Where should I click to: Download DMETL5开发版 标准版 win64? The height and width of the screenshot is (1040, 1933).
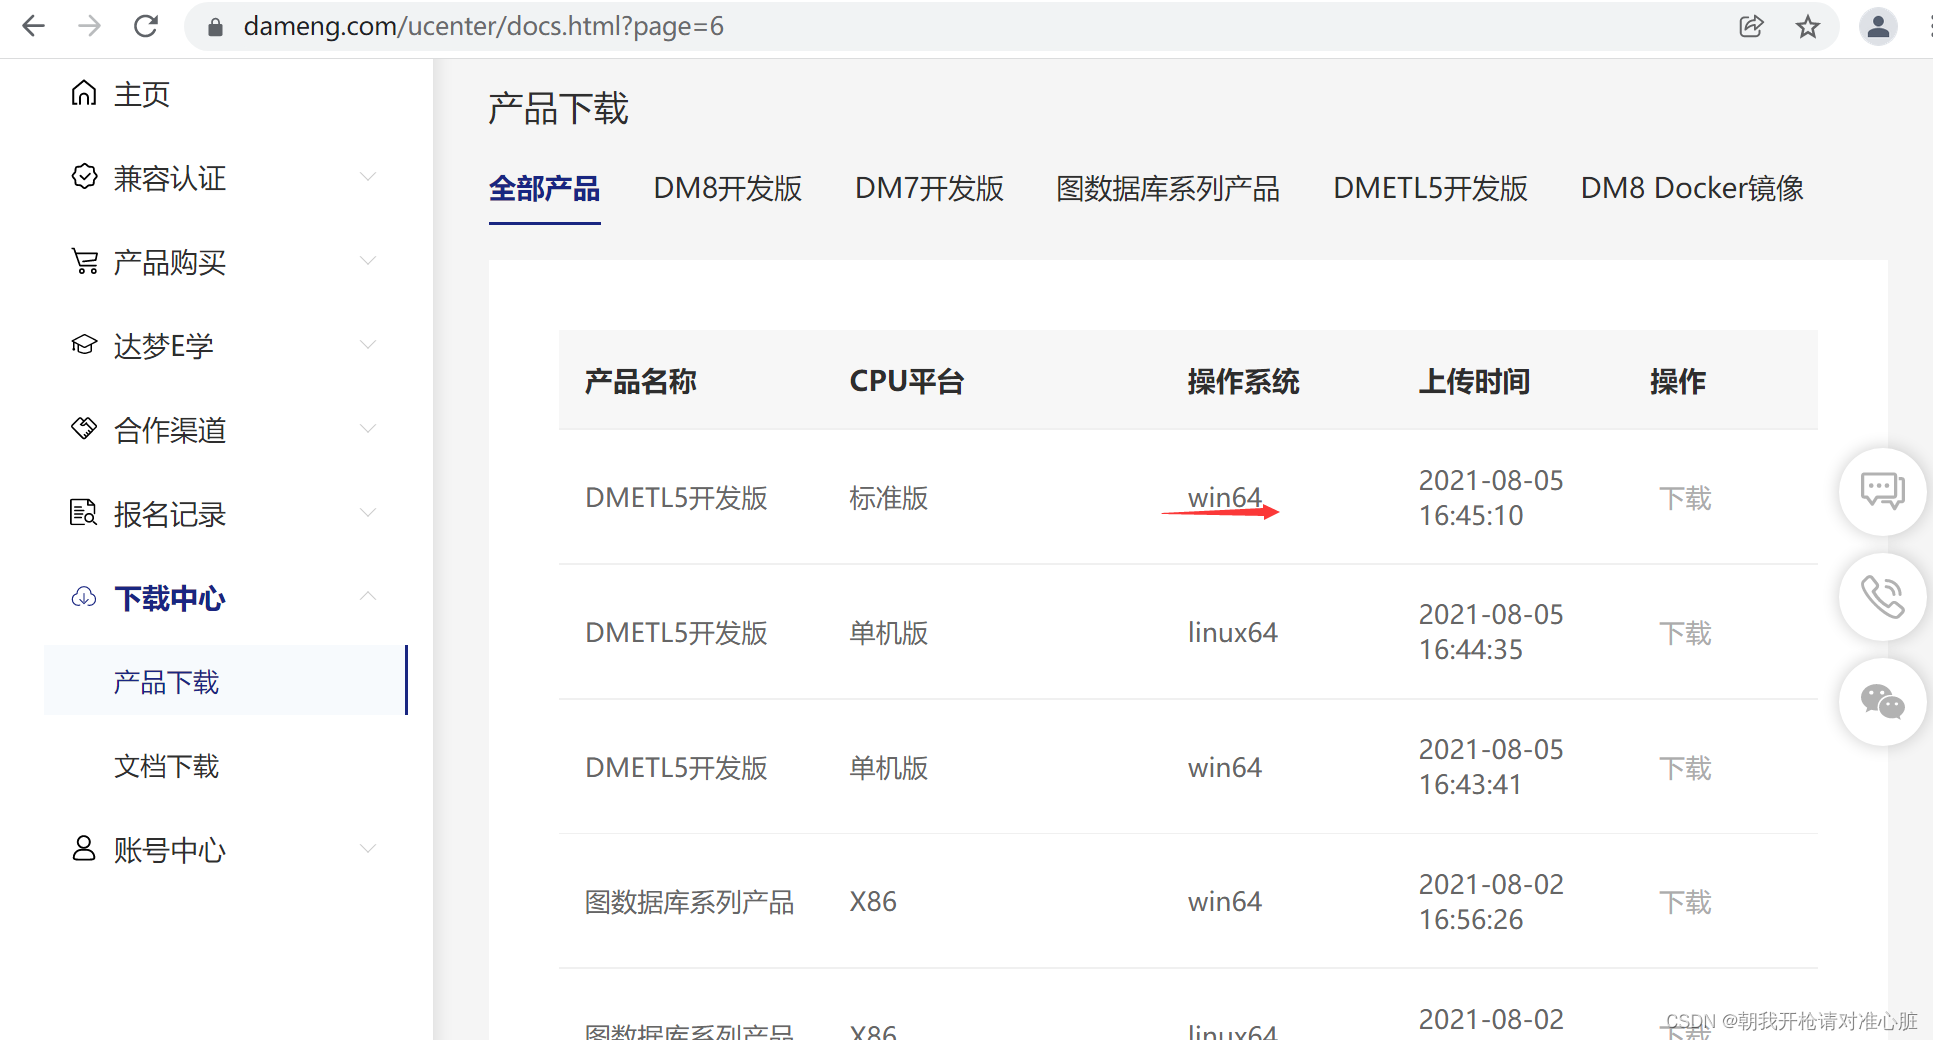(1685, 498)
